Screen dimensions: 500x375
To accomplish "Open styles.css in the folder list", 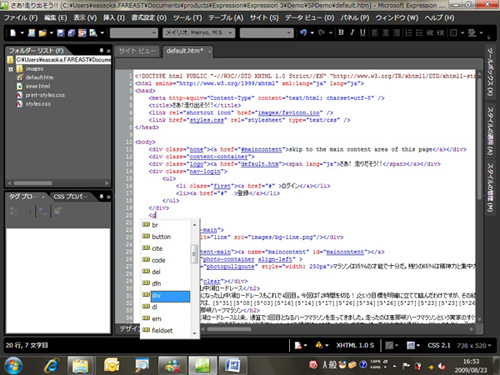I will coord(38,104).
